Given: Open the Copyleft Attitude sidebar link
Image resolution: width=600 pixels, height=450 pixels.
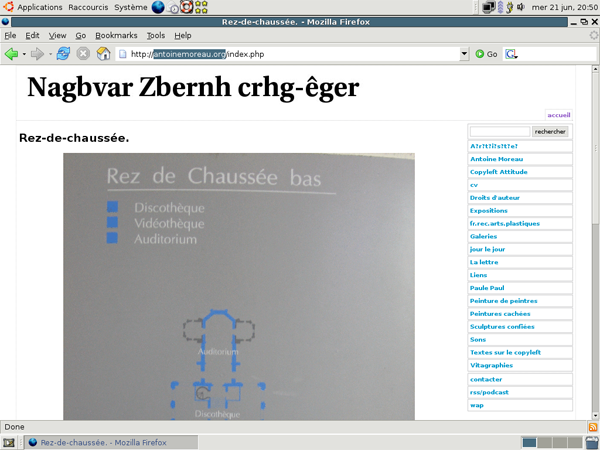Looking at the screenshot, I should [499, 172].
